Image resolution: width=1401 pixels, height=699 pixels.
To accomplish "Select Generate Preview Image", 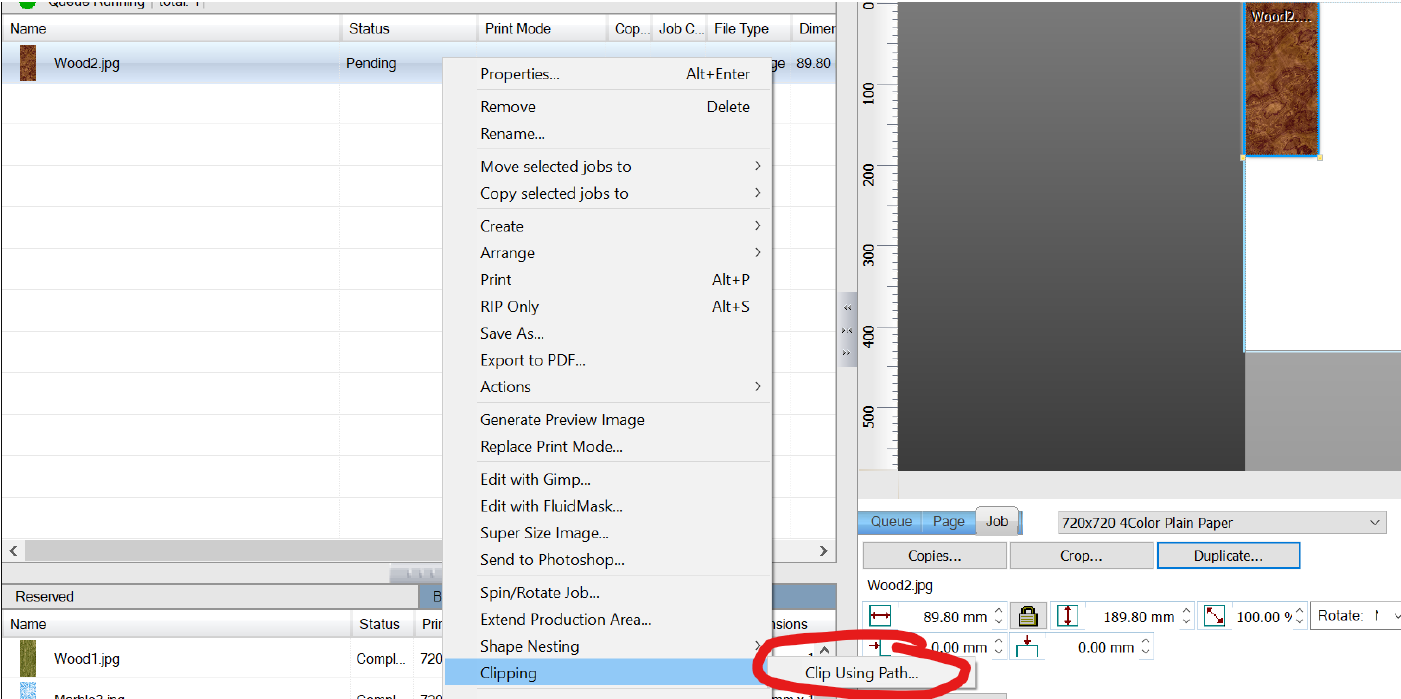I will pyautogui.click(x=607, y=420).
